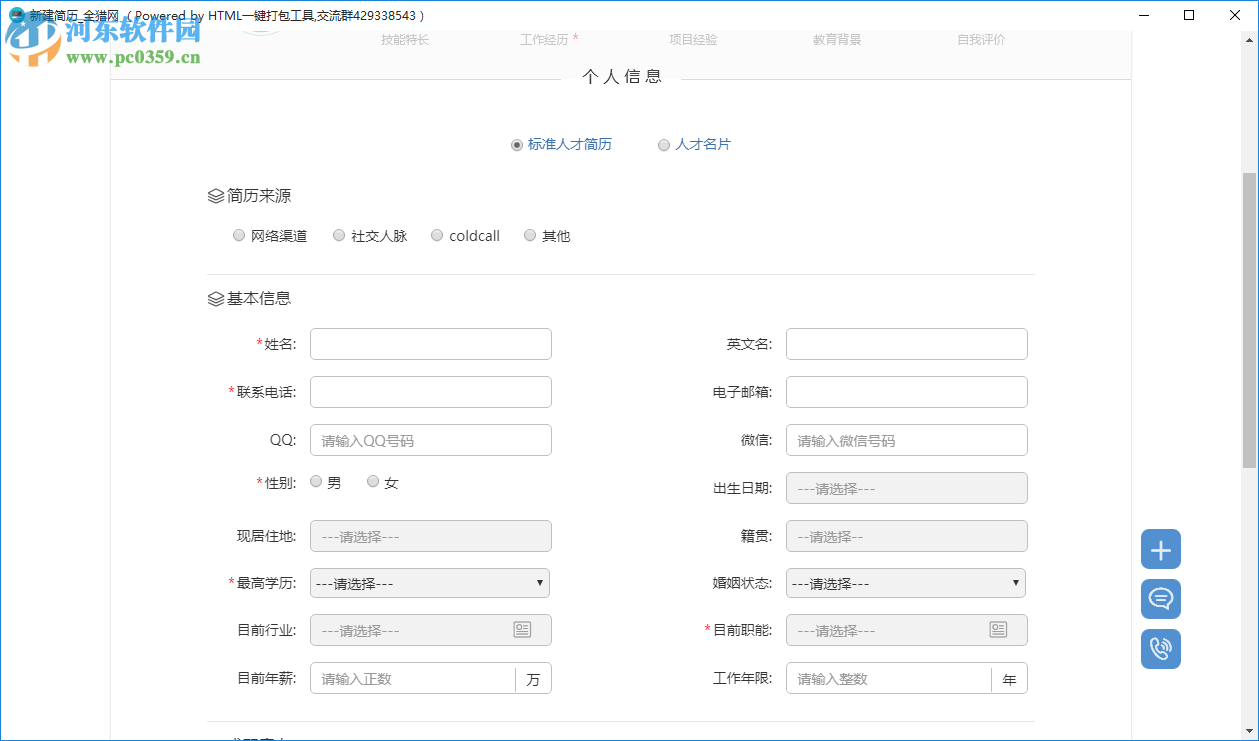Screen dimensions: 1259x741
Task: Click the blue plus icon in the sidebar
Action: click(x=1160, y=549)
